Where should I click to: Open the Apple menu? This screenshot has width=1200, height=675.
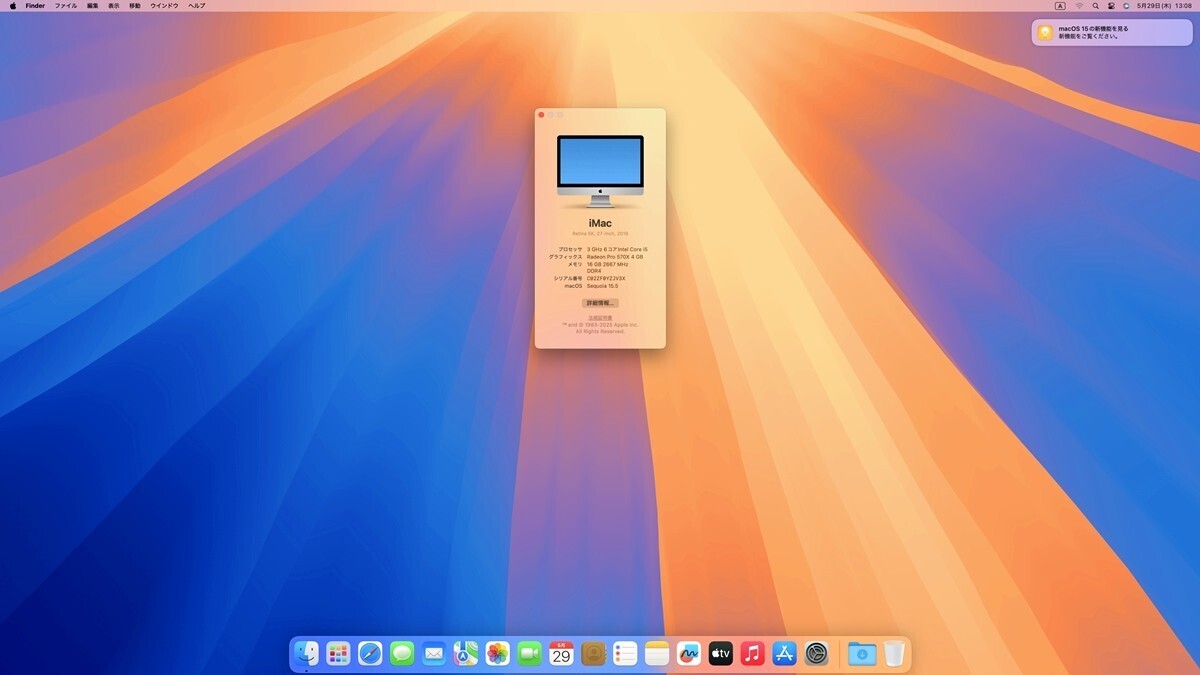click(x=12, y=6)
